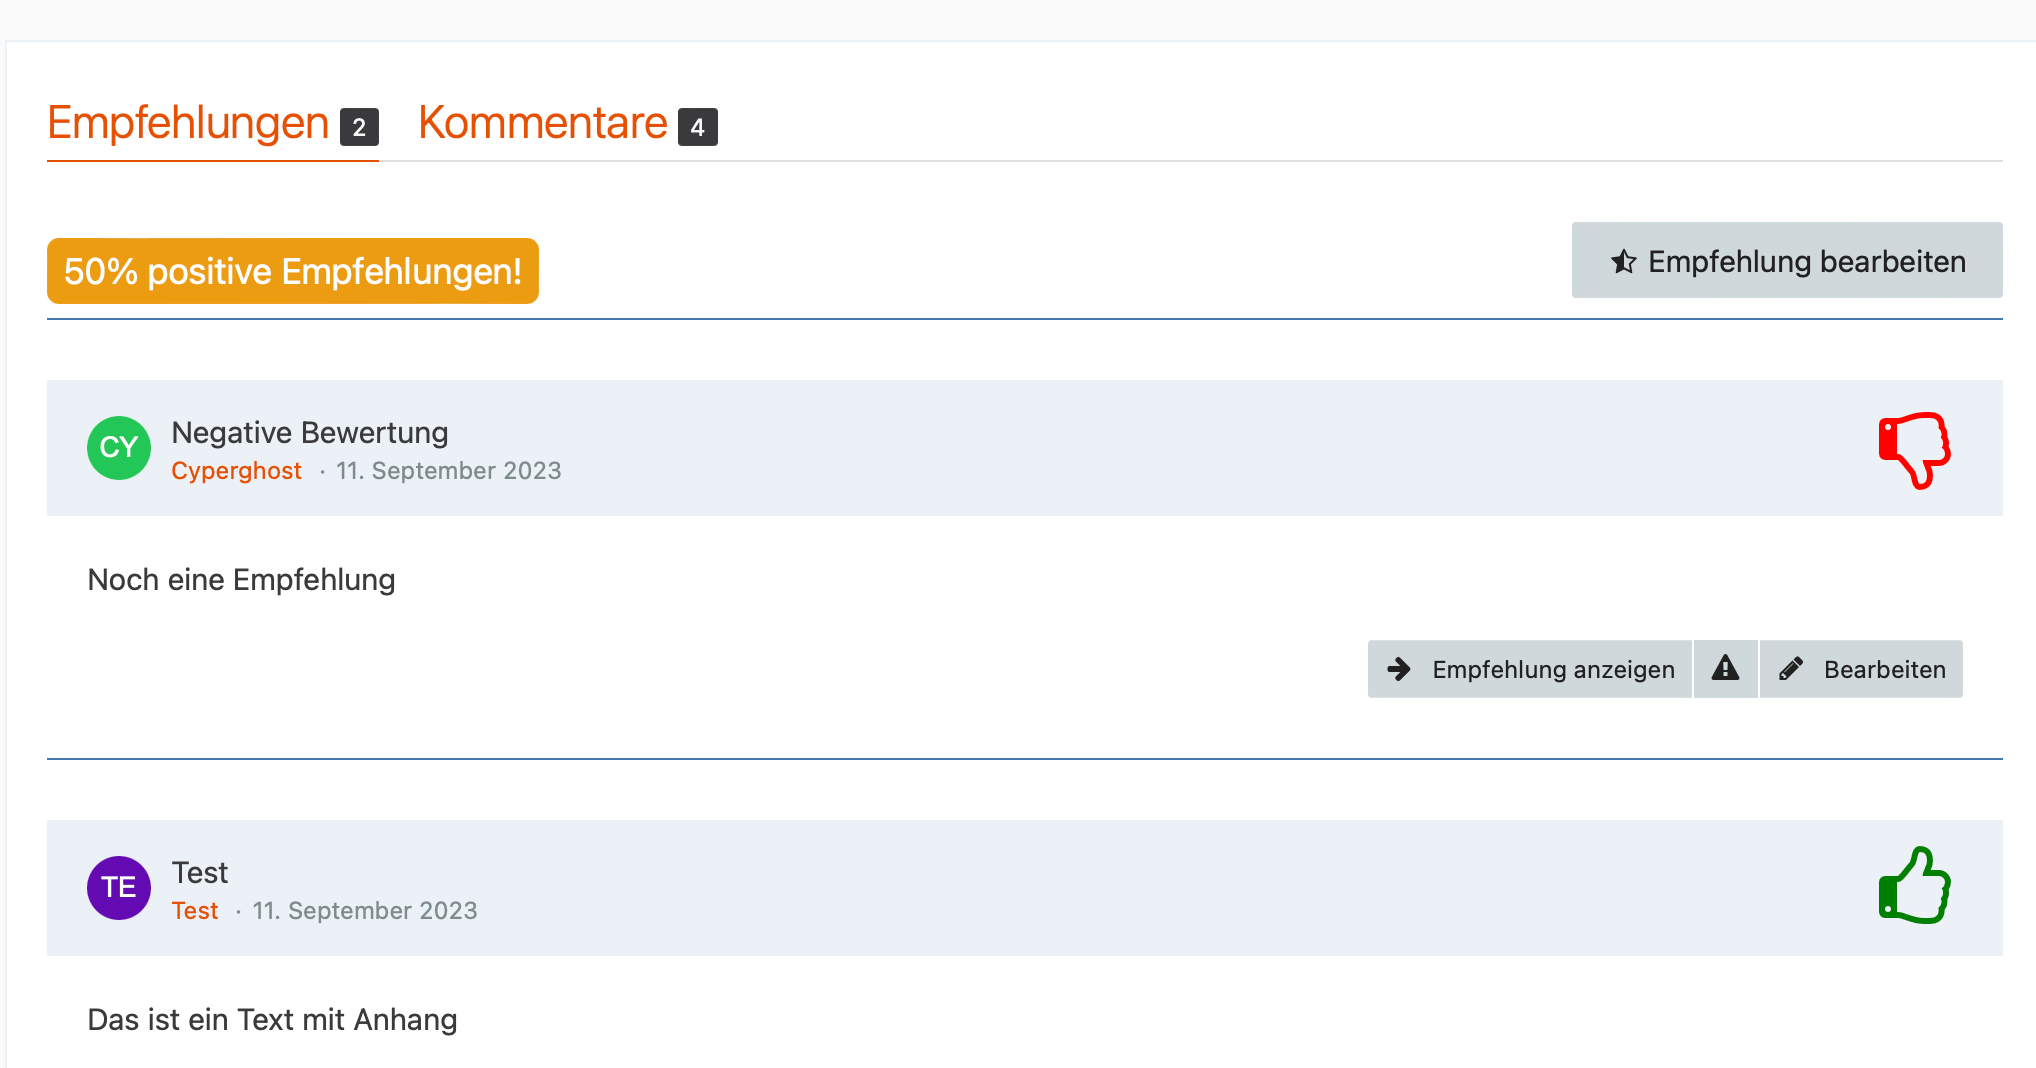Click the arrow icon beside Empfehlung anzeigen
Image resolution: width=2036 pixels, height=1068 pixels.
pyautogui.click(x=1399, y=669)
